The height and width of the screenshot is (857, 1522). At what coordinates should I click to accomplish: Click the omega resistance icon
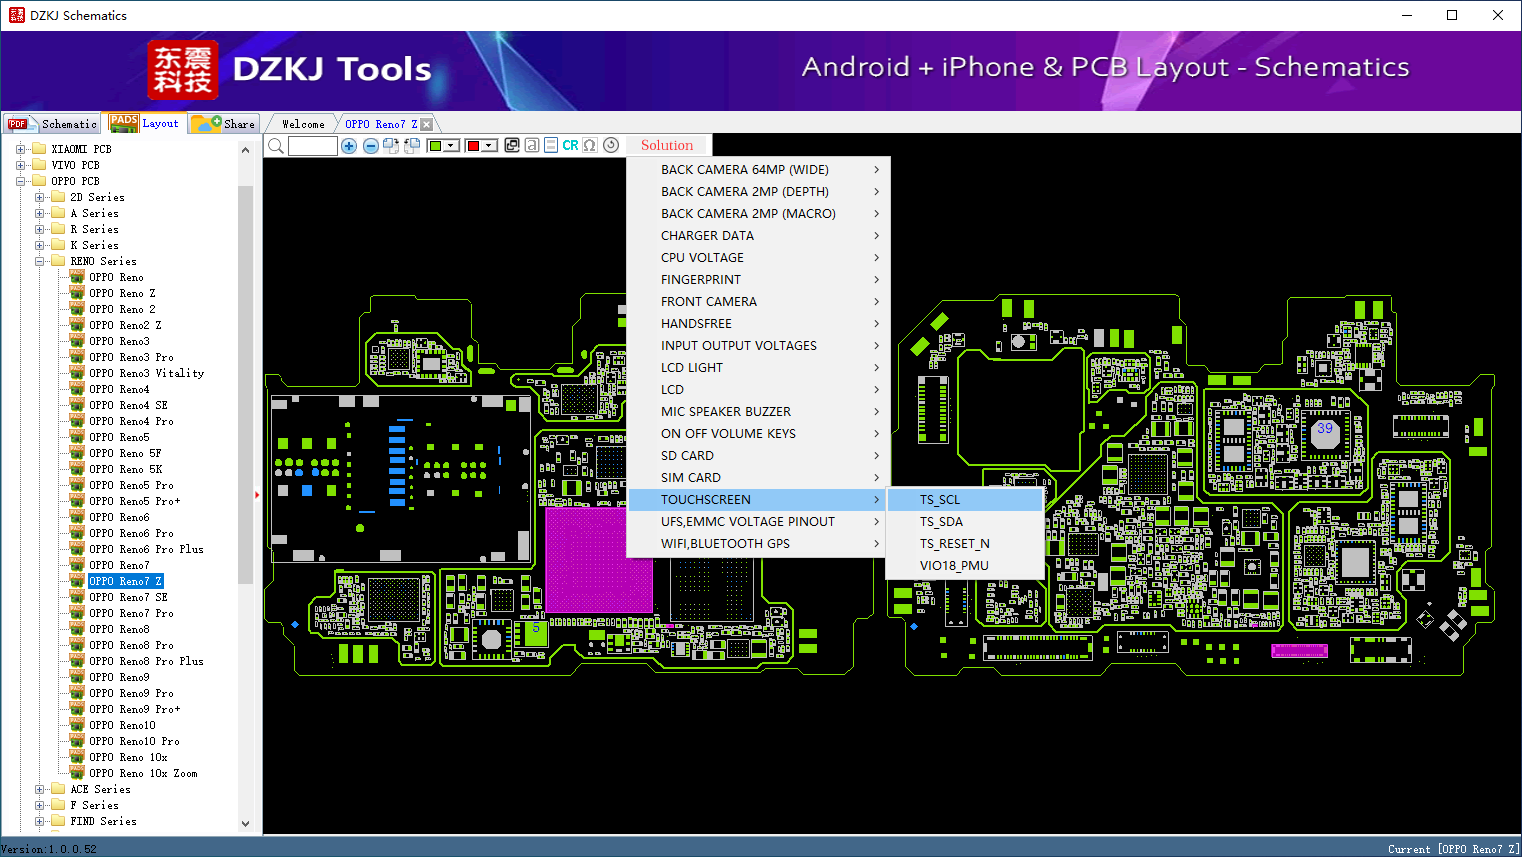(x=590, y=145)
